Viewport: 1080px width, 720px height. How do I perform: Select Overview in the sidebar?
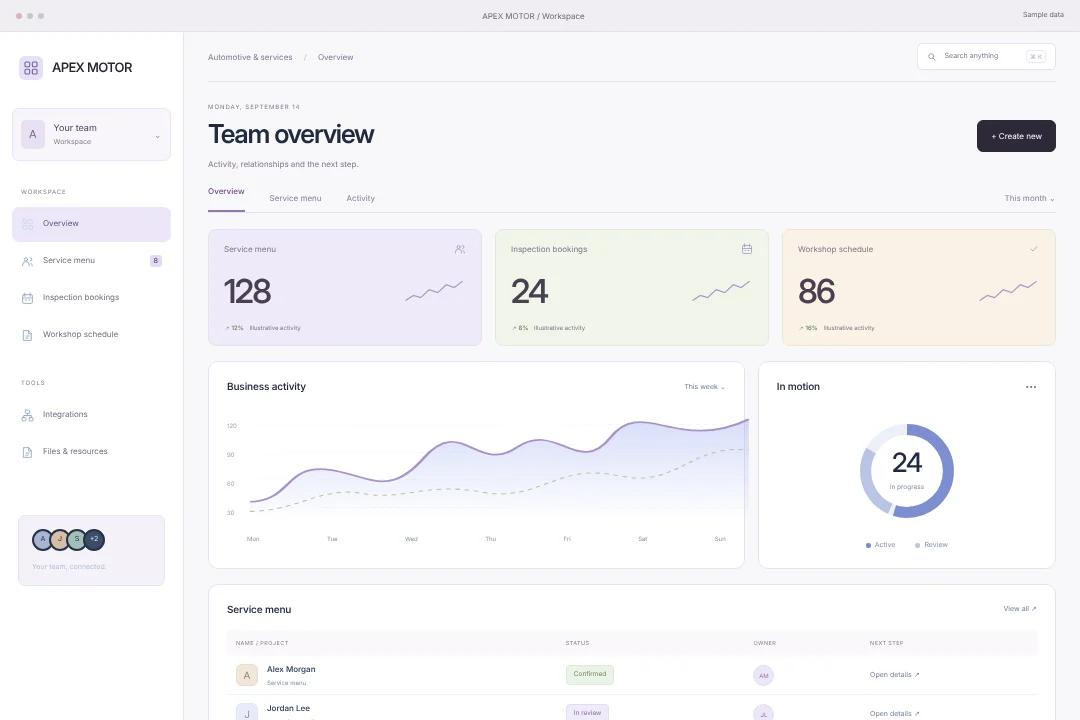(92, 224)
